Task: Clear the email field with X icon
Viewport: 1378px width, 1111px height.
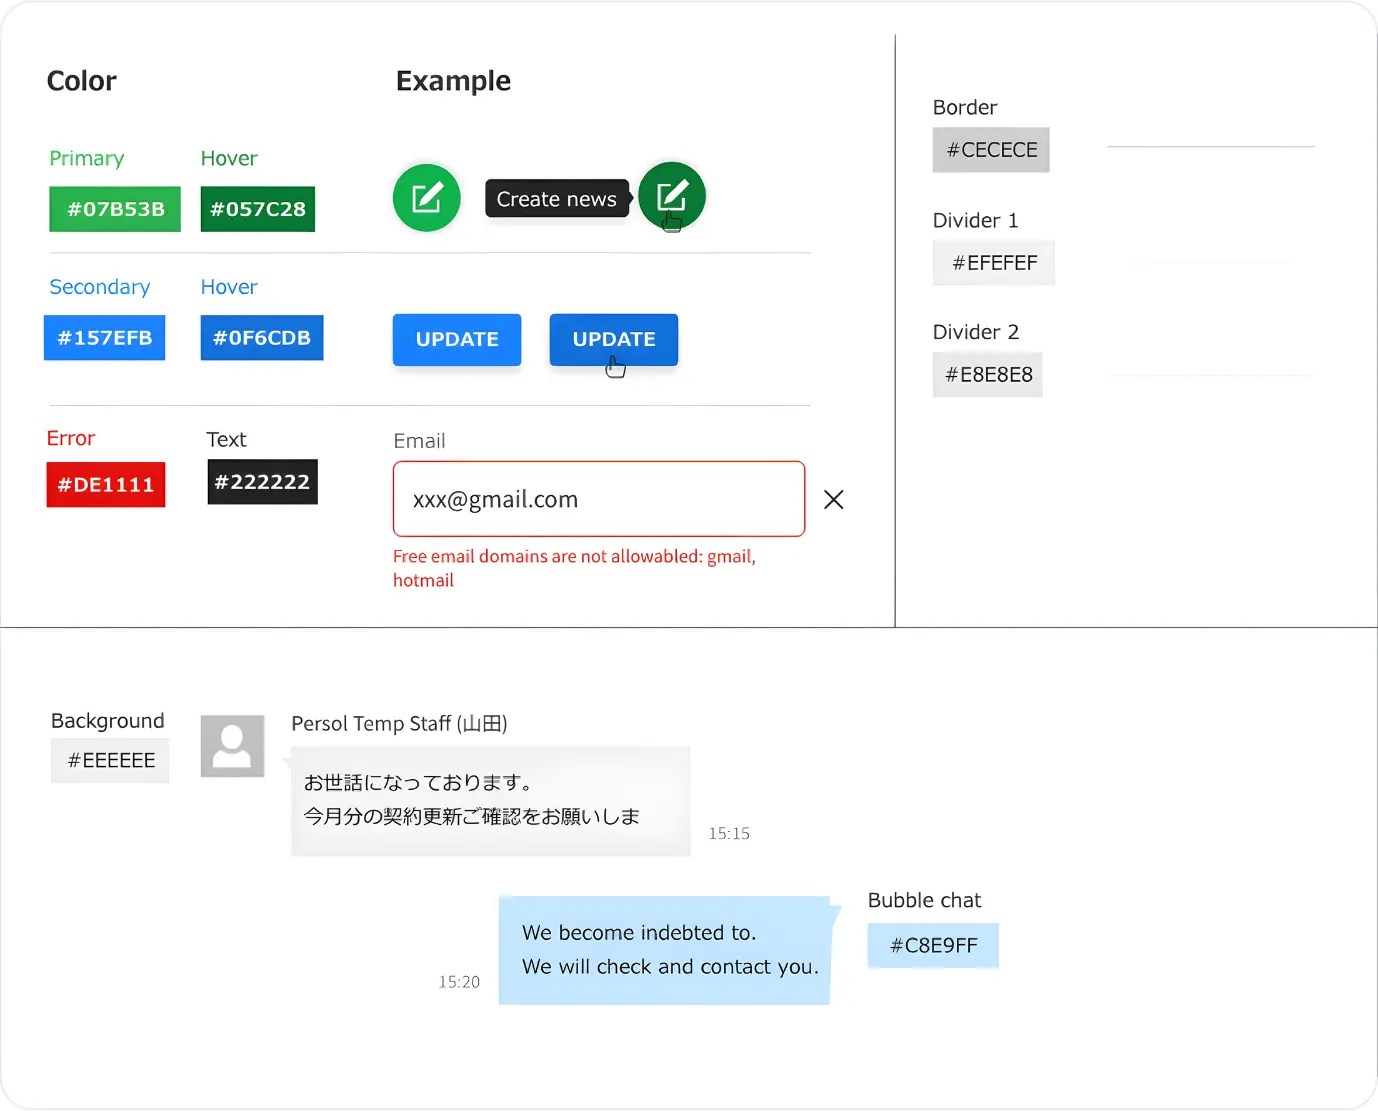Action: click(x=834, y=499)
